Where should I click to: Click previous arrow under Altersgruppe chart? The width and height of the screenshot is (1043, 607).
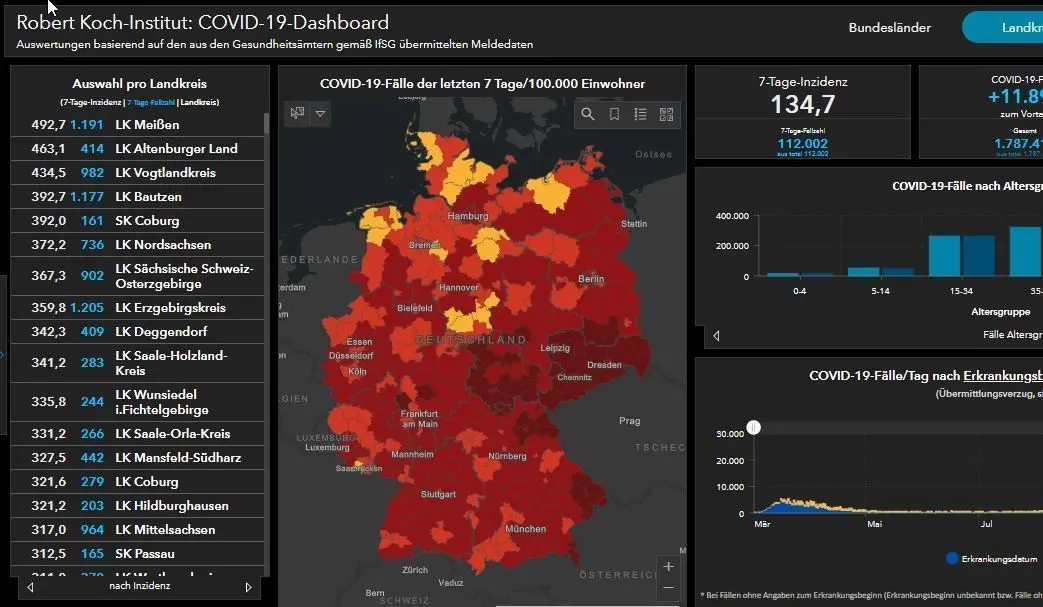click(x=716, y=335)
